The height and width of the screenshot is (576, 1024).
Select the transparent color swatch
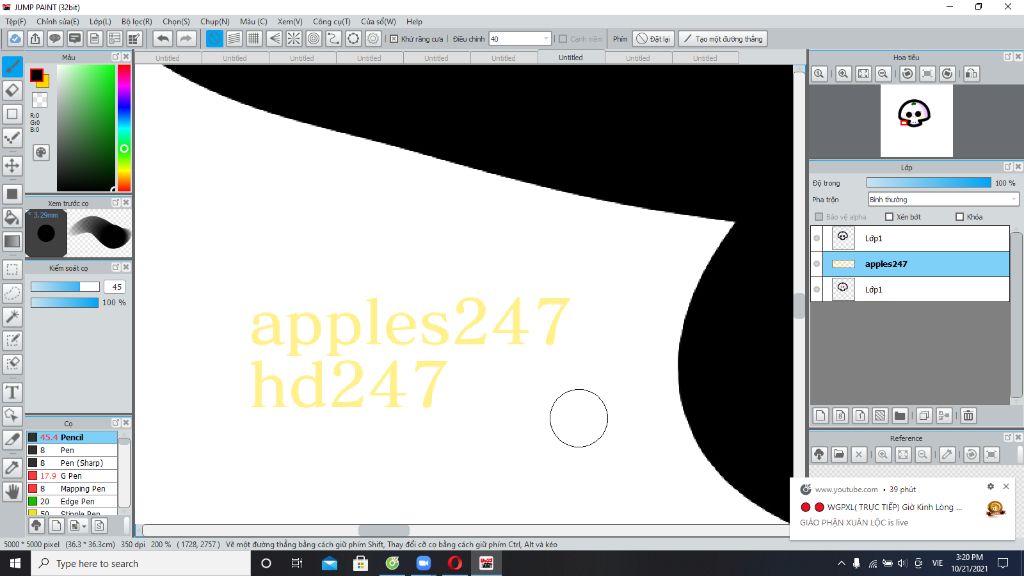tap(40, 100)
